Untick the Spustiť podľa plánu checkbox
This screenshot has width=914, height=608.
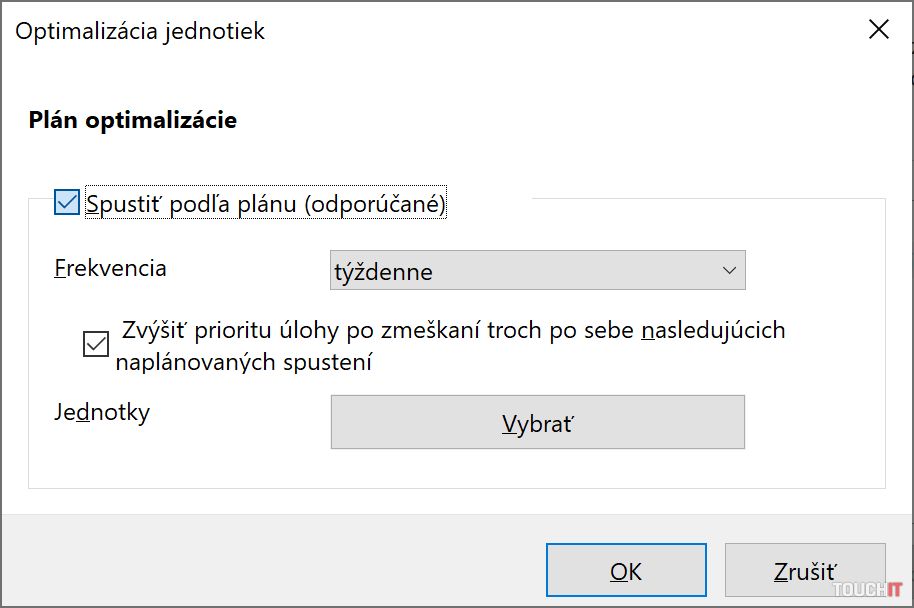[68, 203]
